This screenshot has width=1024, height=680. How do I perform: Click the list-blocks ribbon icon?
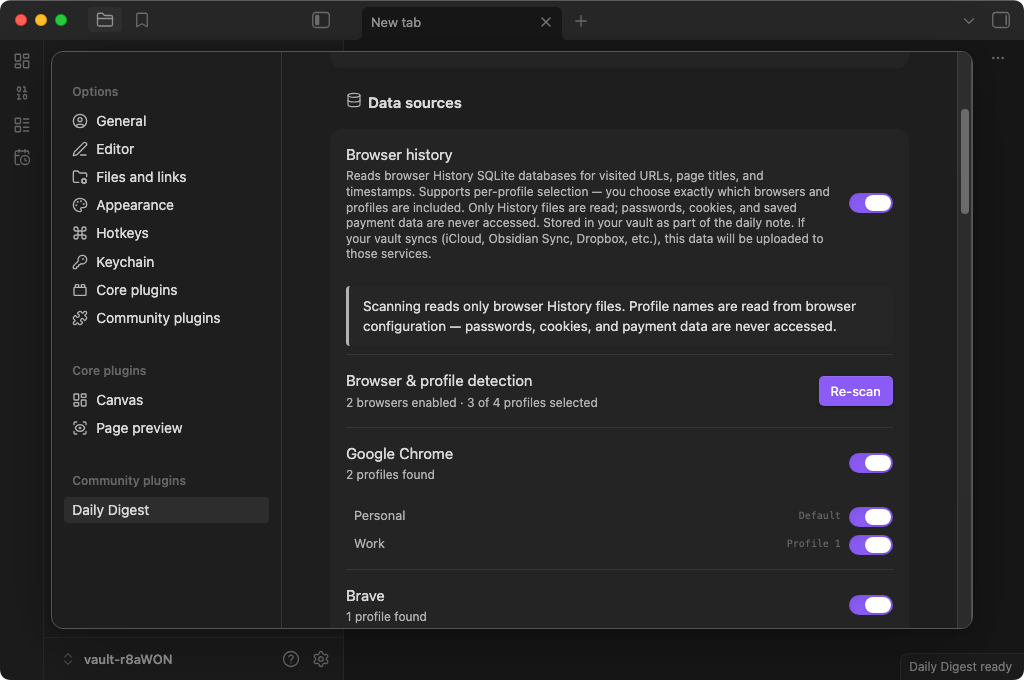(22, 125)
